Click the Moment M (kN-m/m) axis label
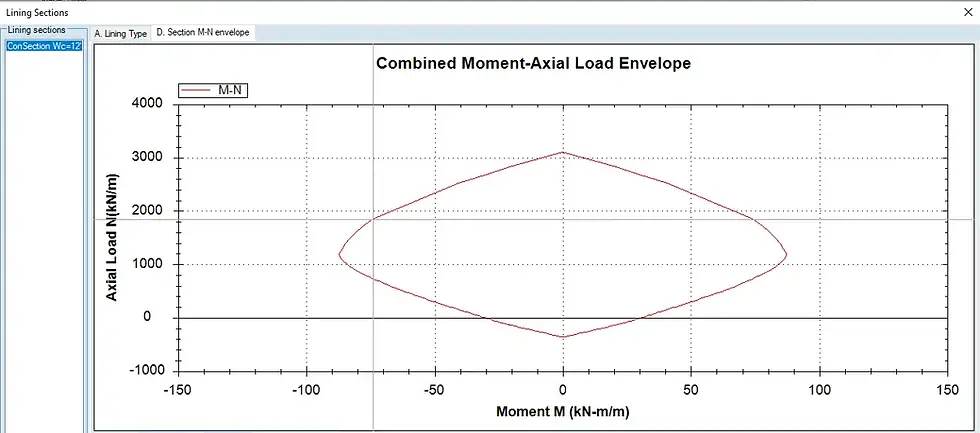Image resolution: width=980 pixels, height=433 pixels. (x=562, y=412)
